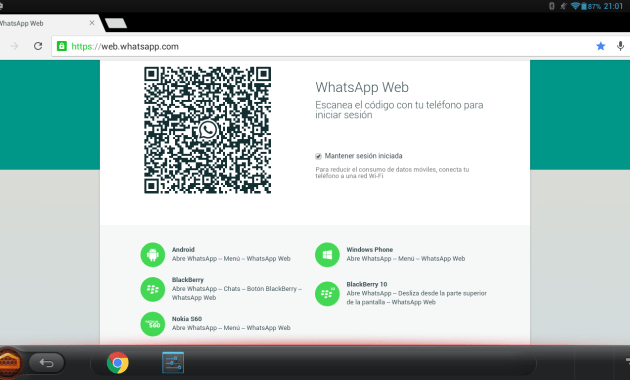Click Mantener sesión iniciada label

(364, 156)
